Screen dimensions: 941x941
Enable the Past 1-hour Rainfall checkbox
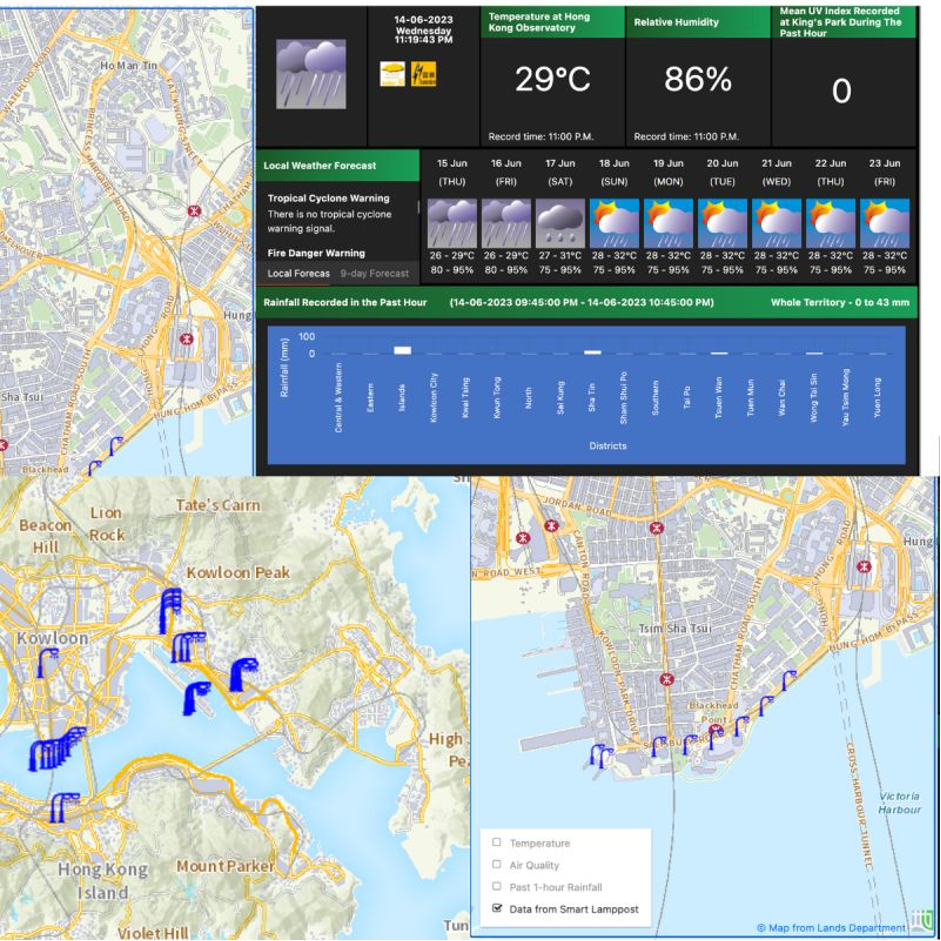click(x=496, y=886)
